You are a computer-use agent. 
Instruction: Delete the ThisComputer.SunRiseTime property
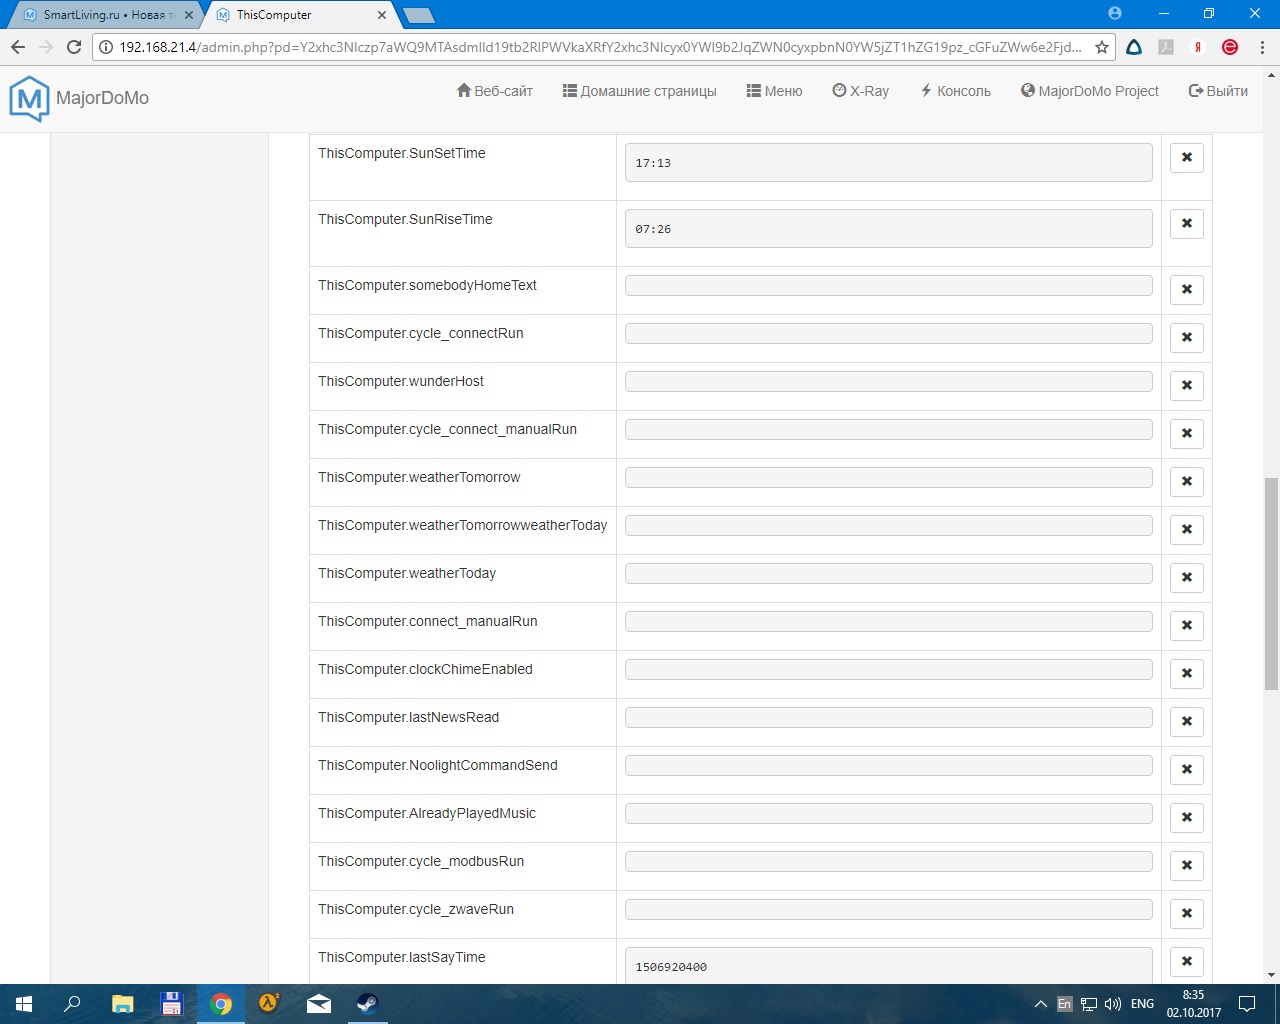(x=1186, y=223)
